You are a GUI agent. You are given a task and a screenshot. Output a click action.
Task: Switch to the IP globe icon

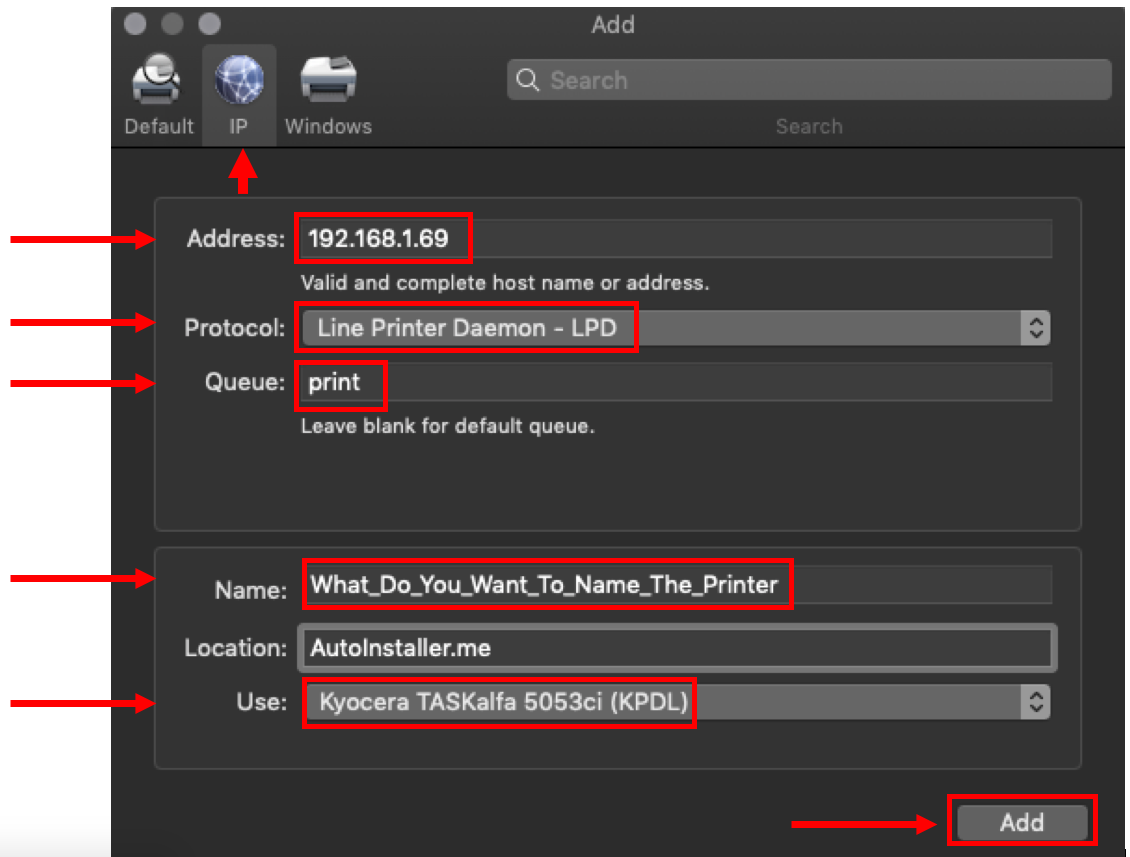pyautogui.click(x=238, y=81)
